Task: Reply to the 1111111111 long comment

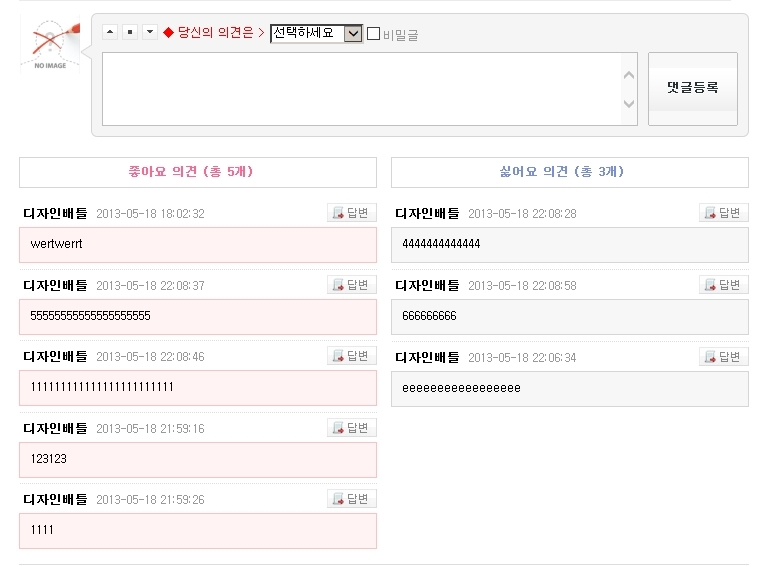Action: pos(352,356)
